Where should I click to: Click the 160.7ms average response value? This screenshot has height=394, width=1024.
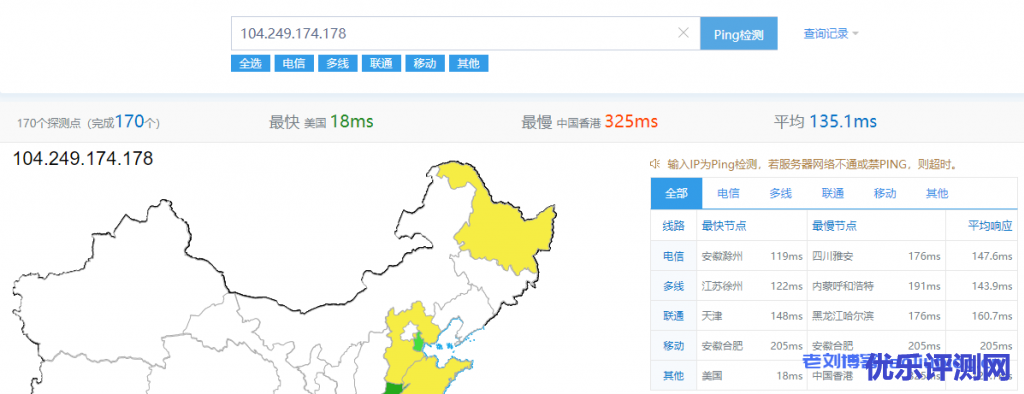[993, 316]
